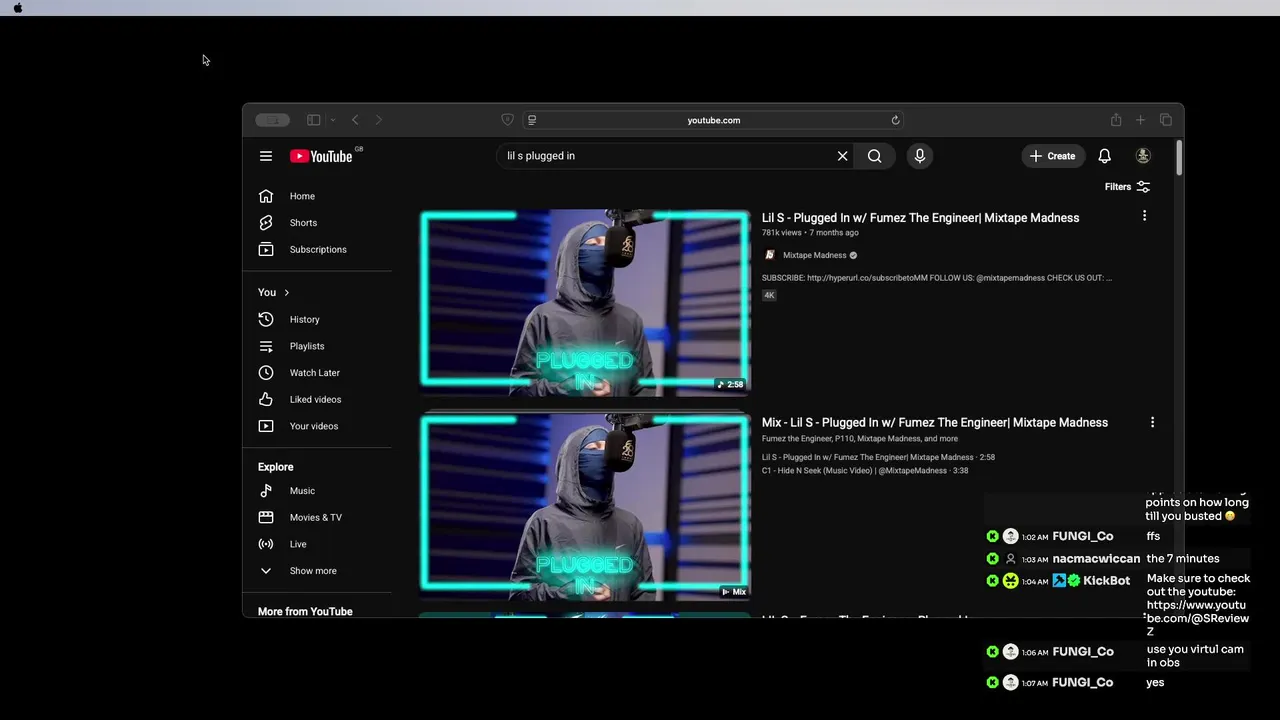Screen dimensions: 1280x720
Task: Open more options for first video
Action: [x=1144, y=216]
